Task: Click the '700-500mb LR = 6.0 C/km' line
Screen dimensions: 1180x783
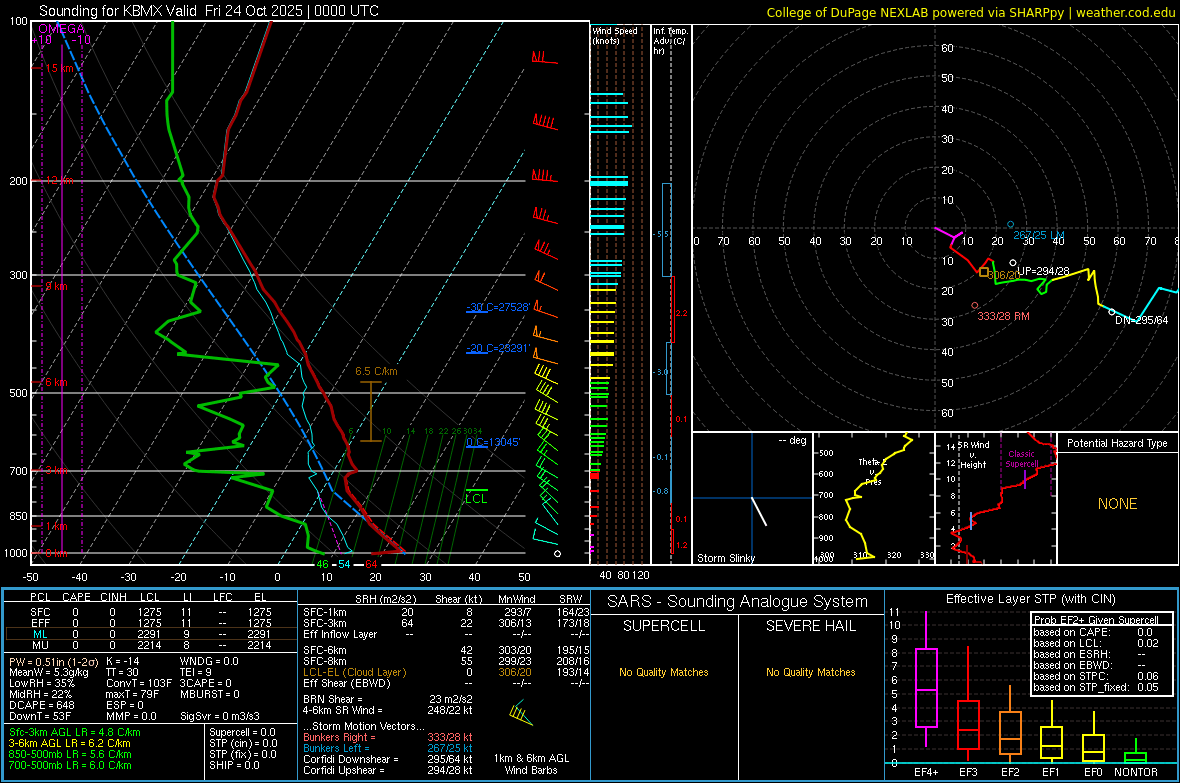Action: click(70, 765)
